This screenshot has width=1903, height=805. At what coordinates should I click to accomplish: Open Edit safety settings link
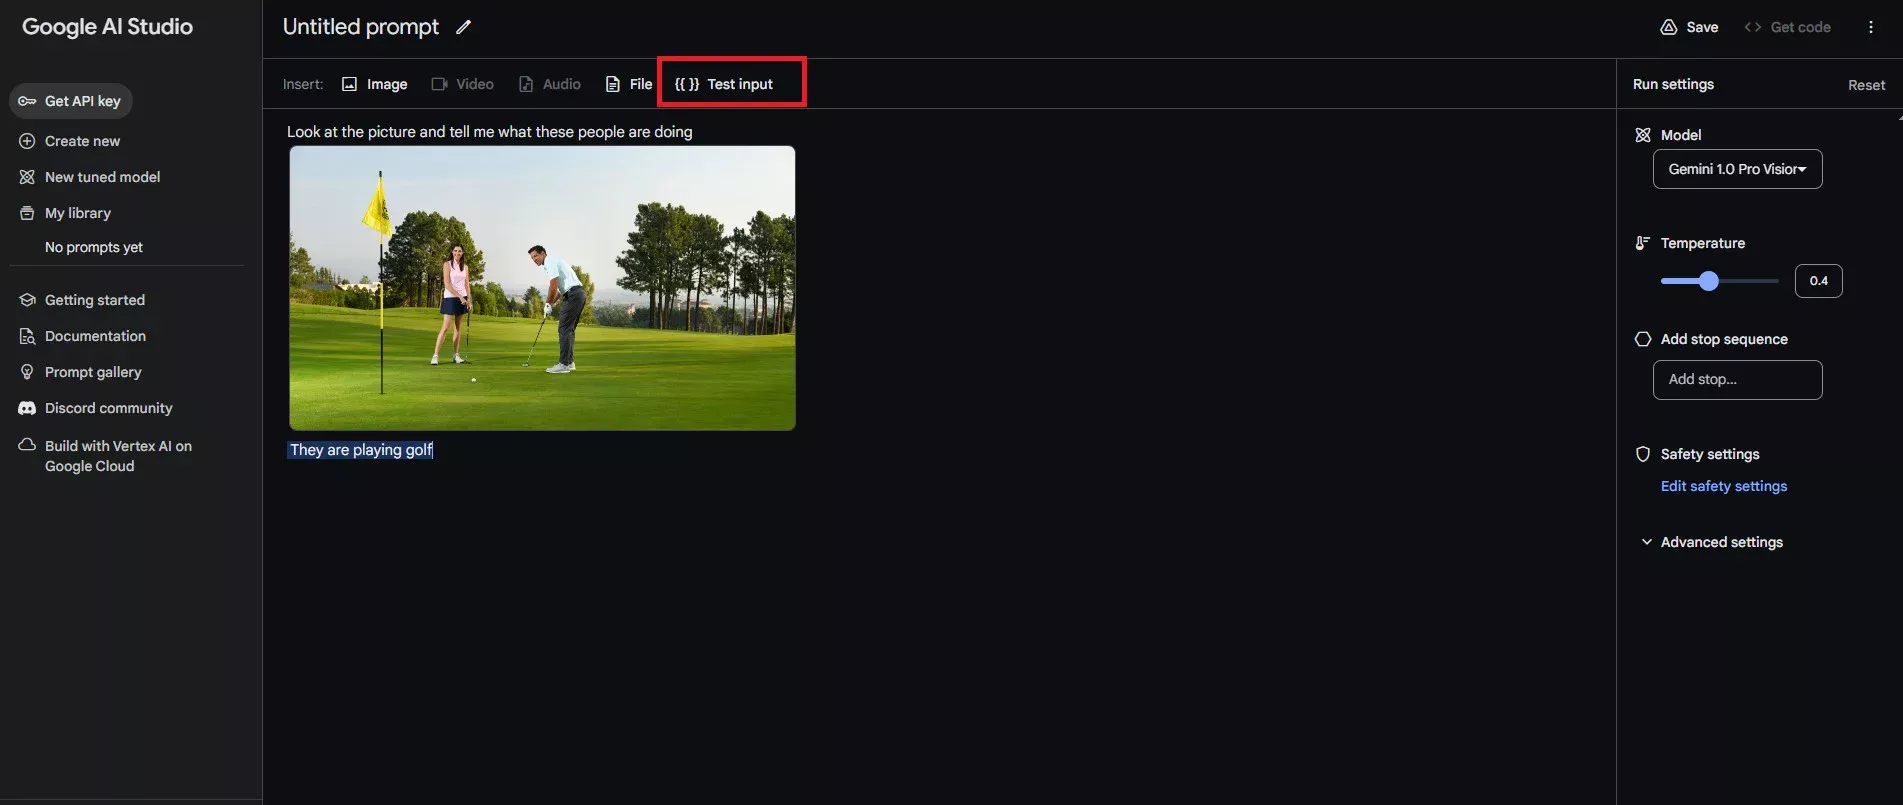1723,486
